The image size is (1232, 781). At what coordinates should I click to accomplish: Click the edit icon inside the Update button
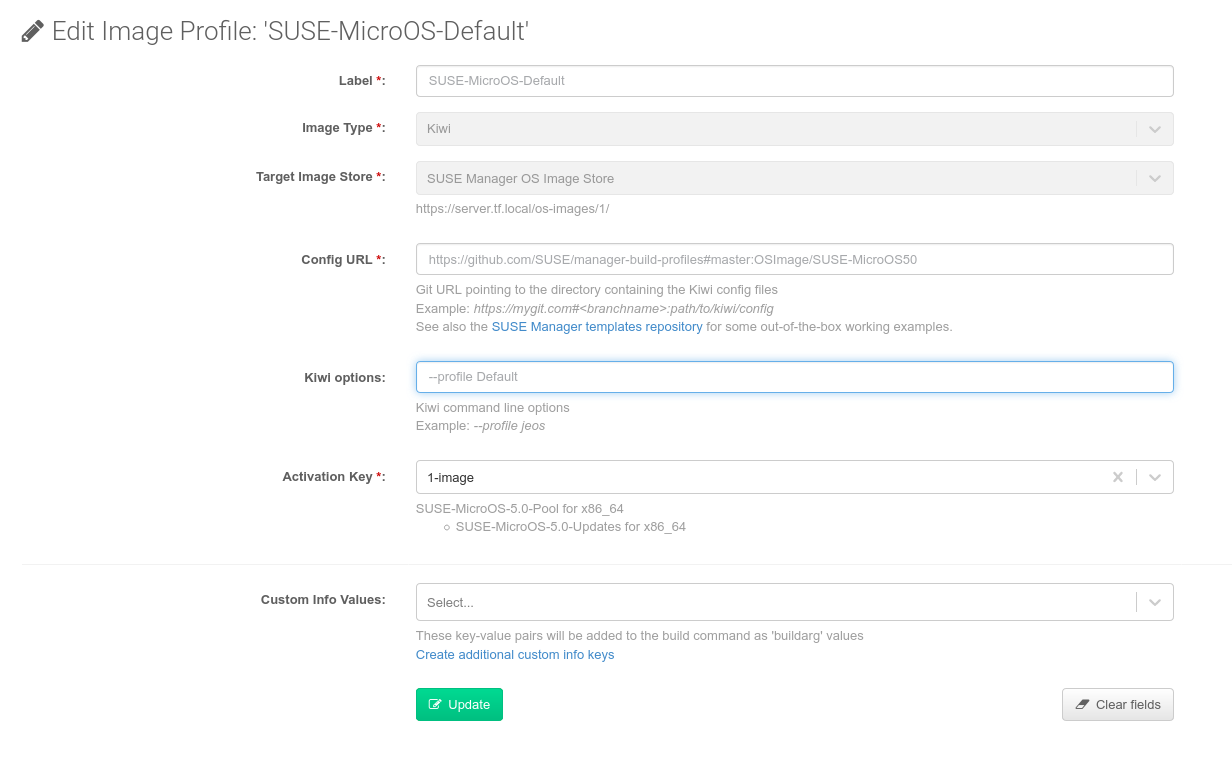click(435, 704)
